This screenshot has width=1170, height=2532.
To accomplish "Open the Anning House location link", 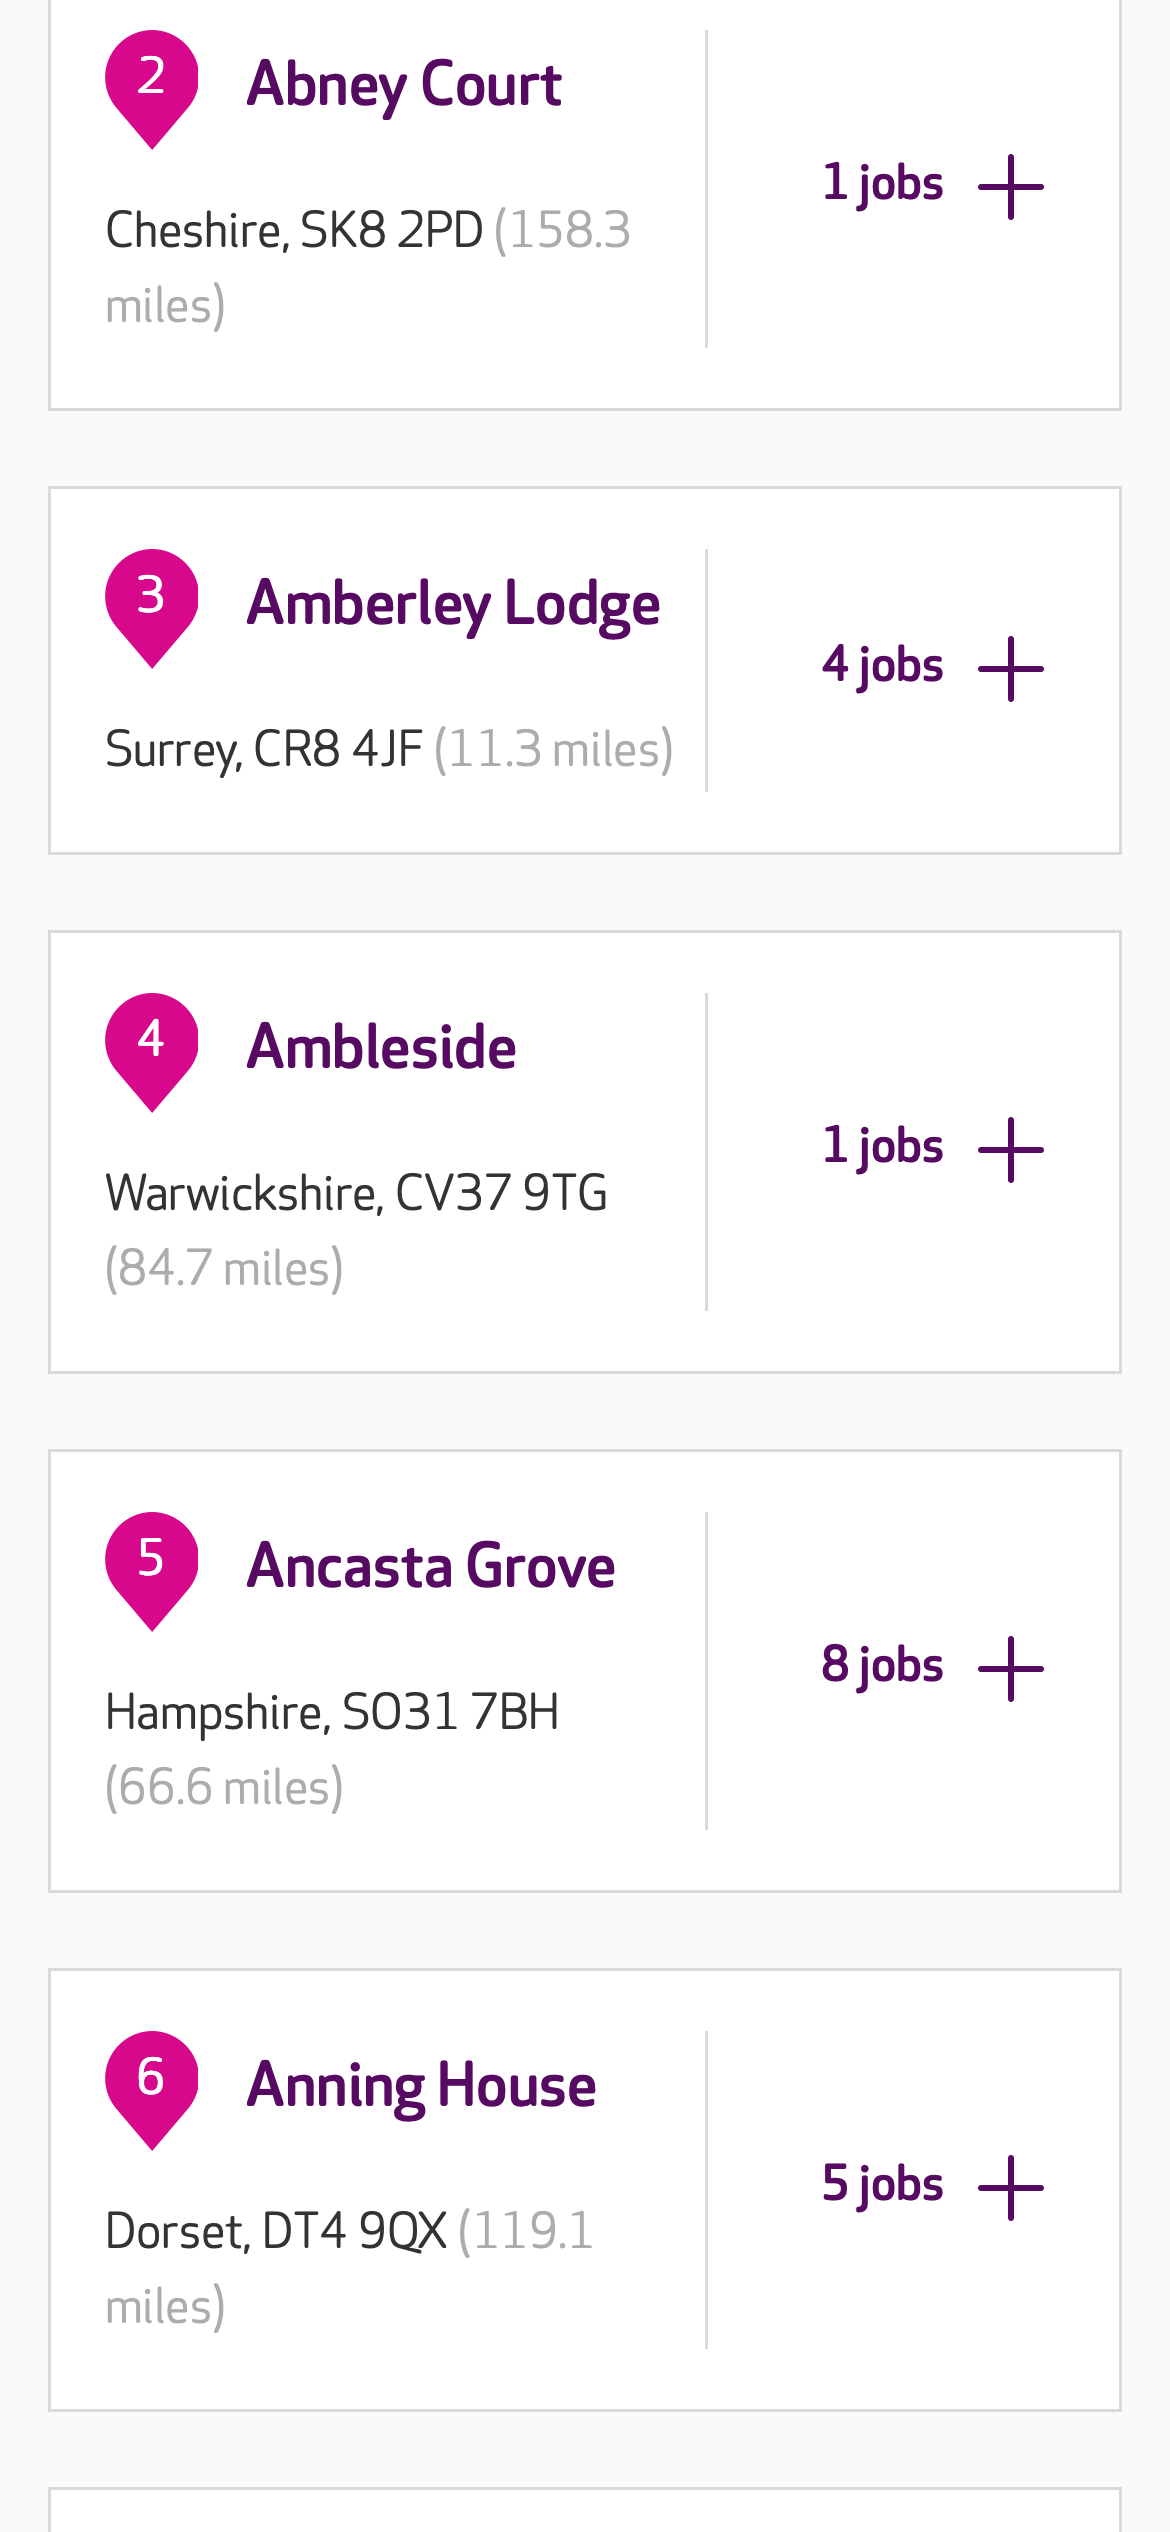I will 421,2086.
